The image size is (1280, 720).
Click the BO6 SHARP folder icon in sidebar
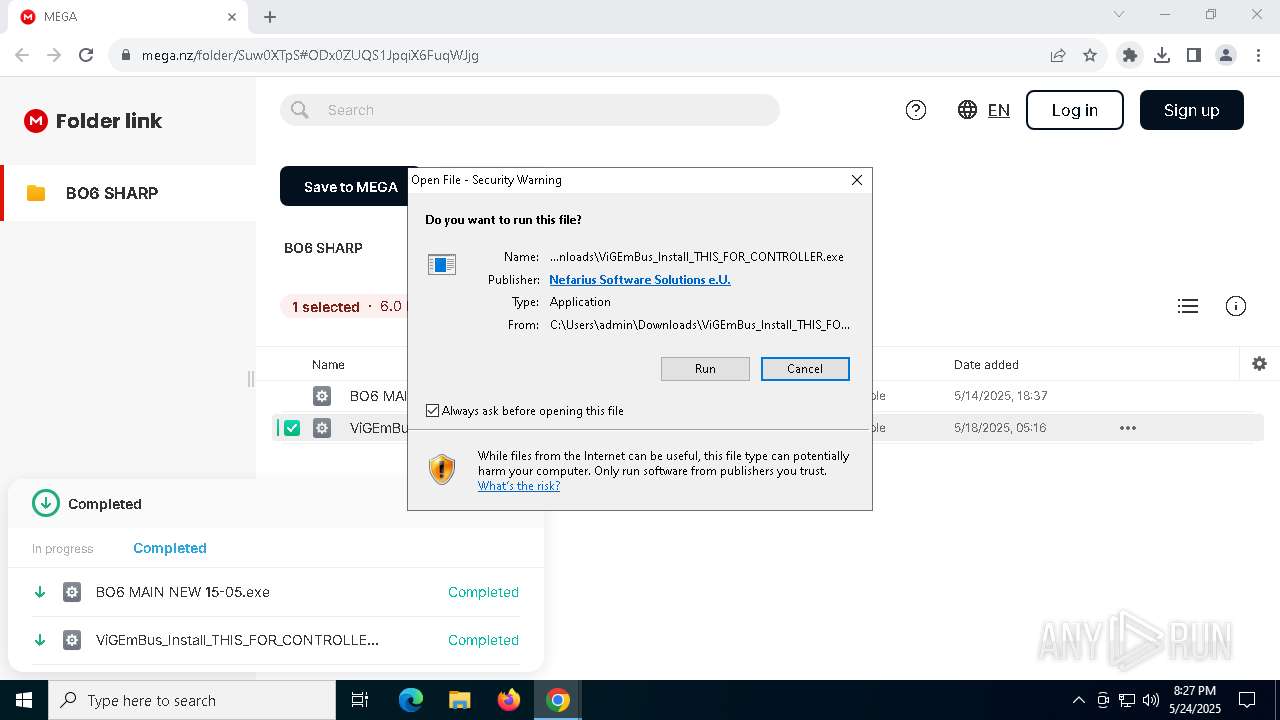[36, 193]
